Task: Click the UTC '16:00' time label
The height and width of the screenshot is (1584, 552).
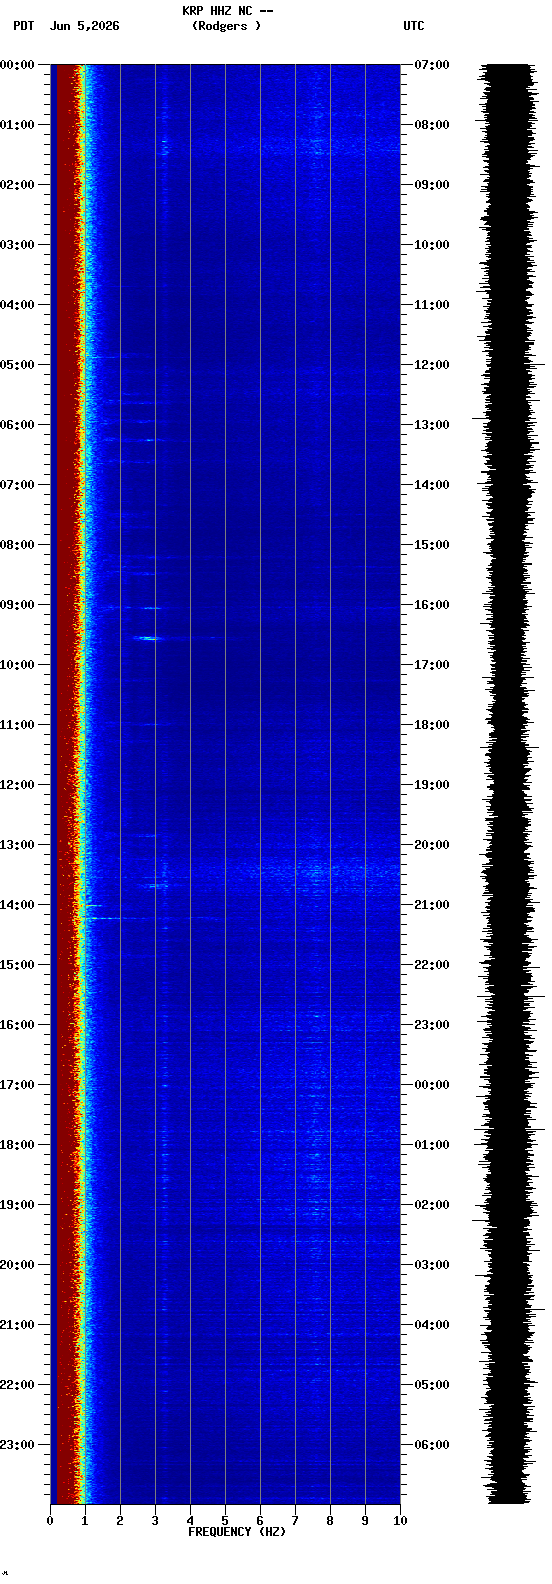Action: pyautogui.click(x=432, y=605)
